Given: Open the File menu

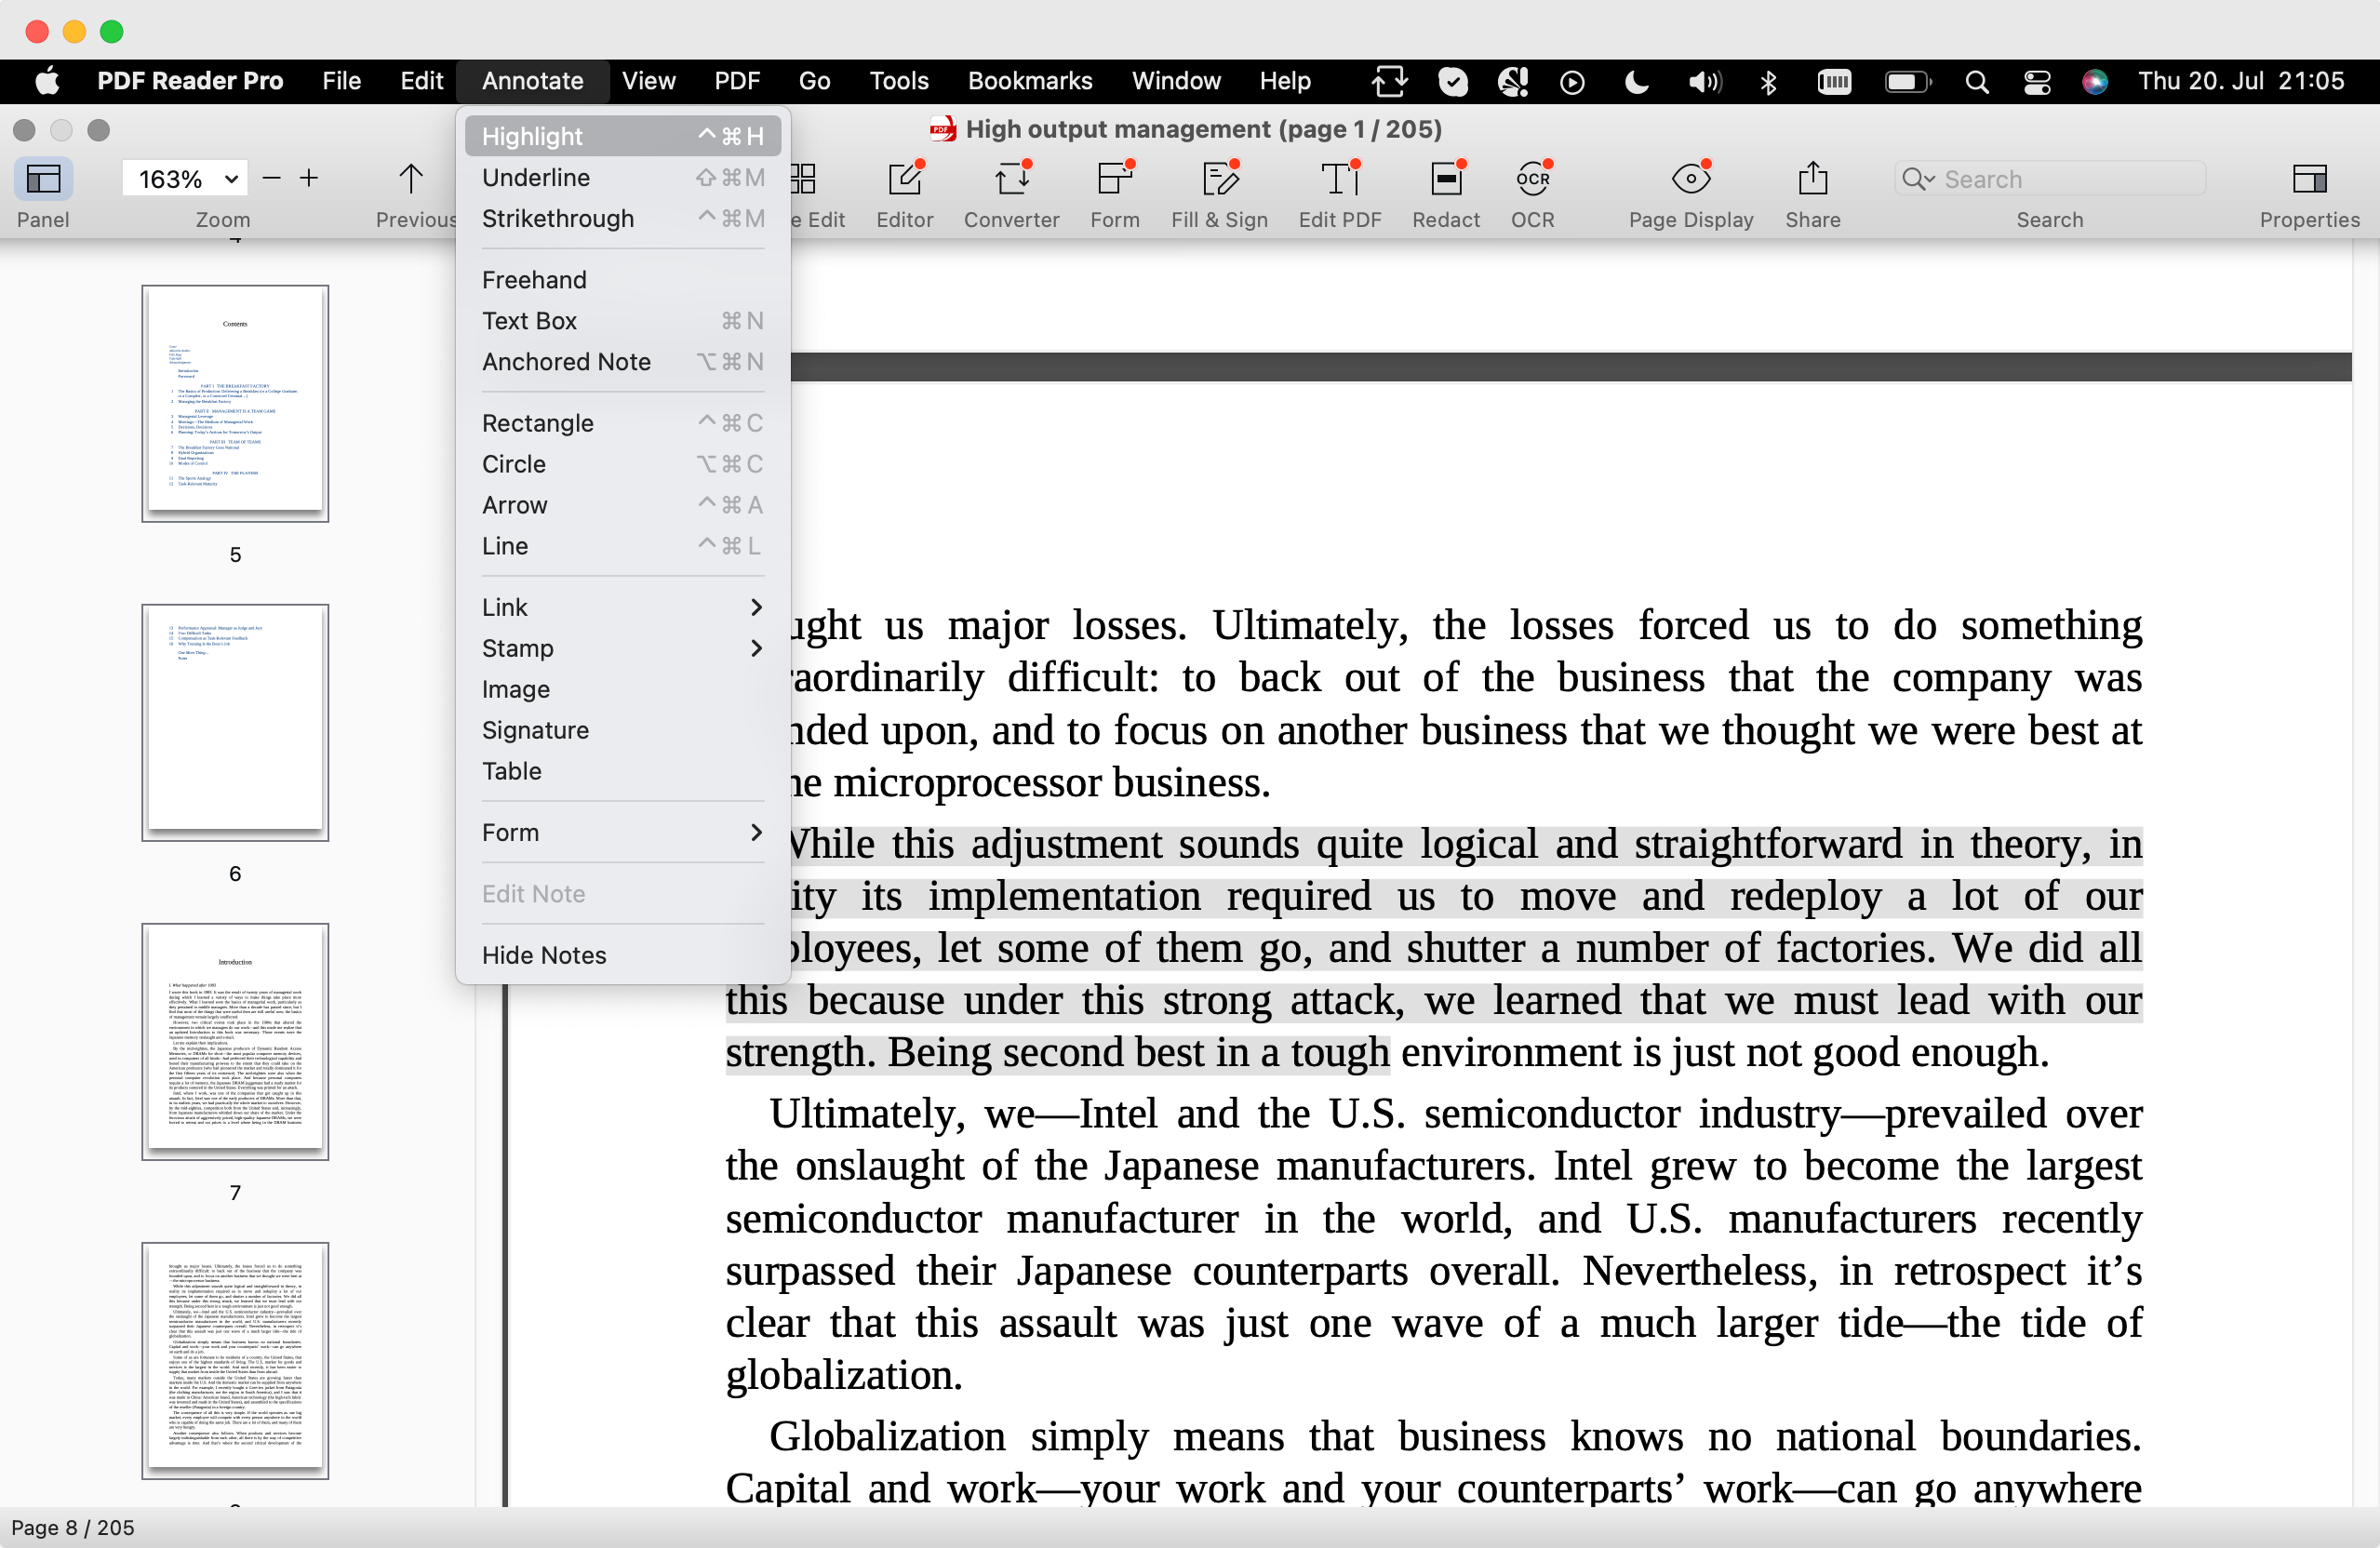Looking at the screenshot, I should coord(341,81).
